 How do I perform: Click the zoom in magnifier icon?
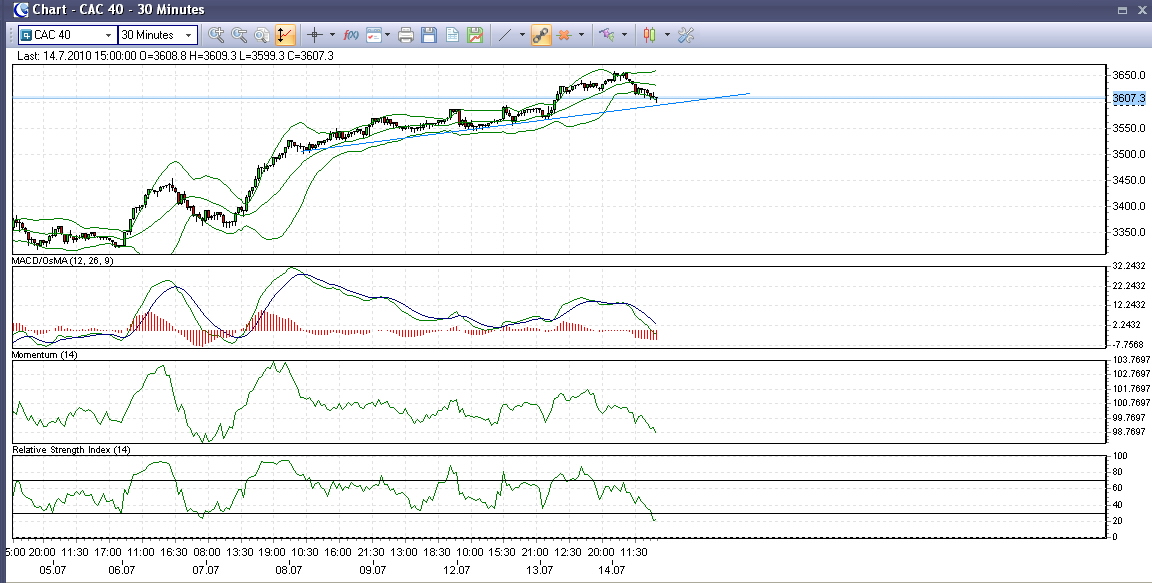coord(215,35)
